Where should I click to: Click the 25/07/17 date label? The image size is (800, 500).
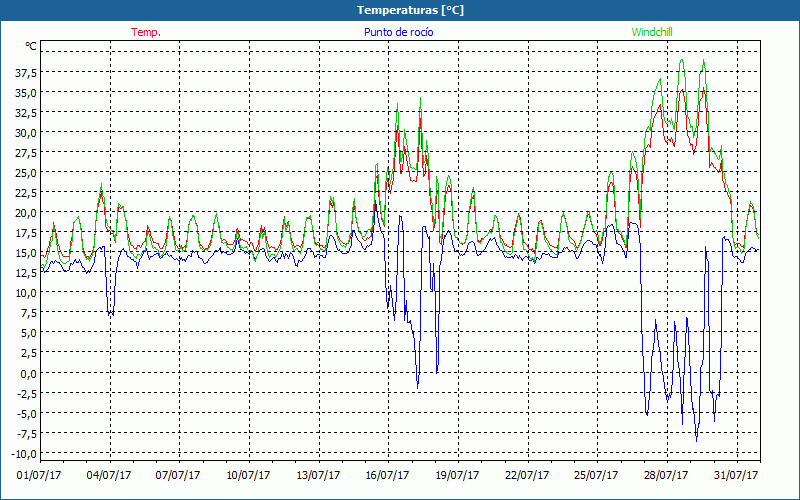pos(596,475)
